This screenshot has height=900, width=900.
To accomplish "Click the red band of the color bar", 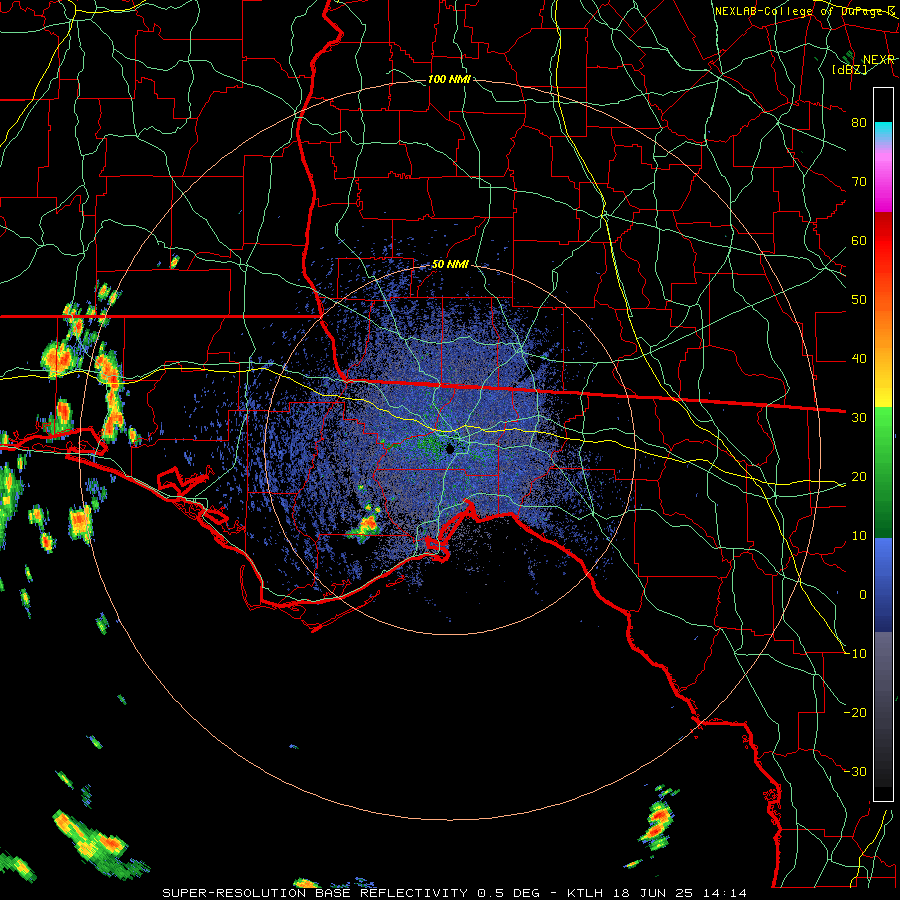I will pyautogui.click(x=883, y=241).
